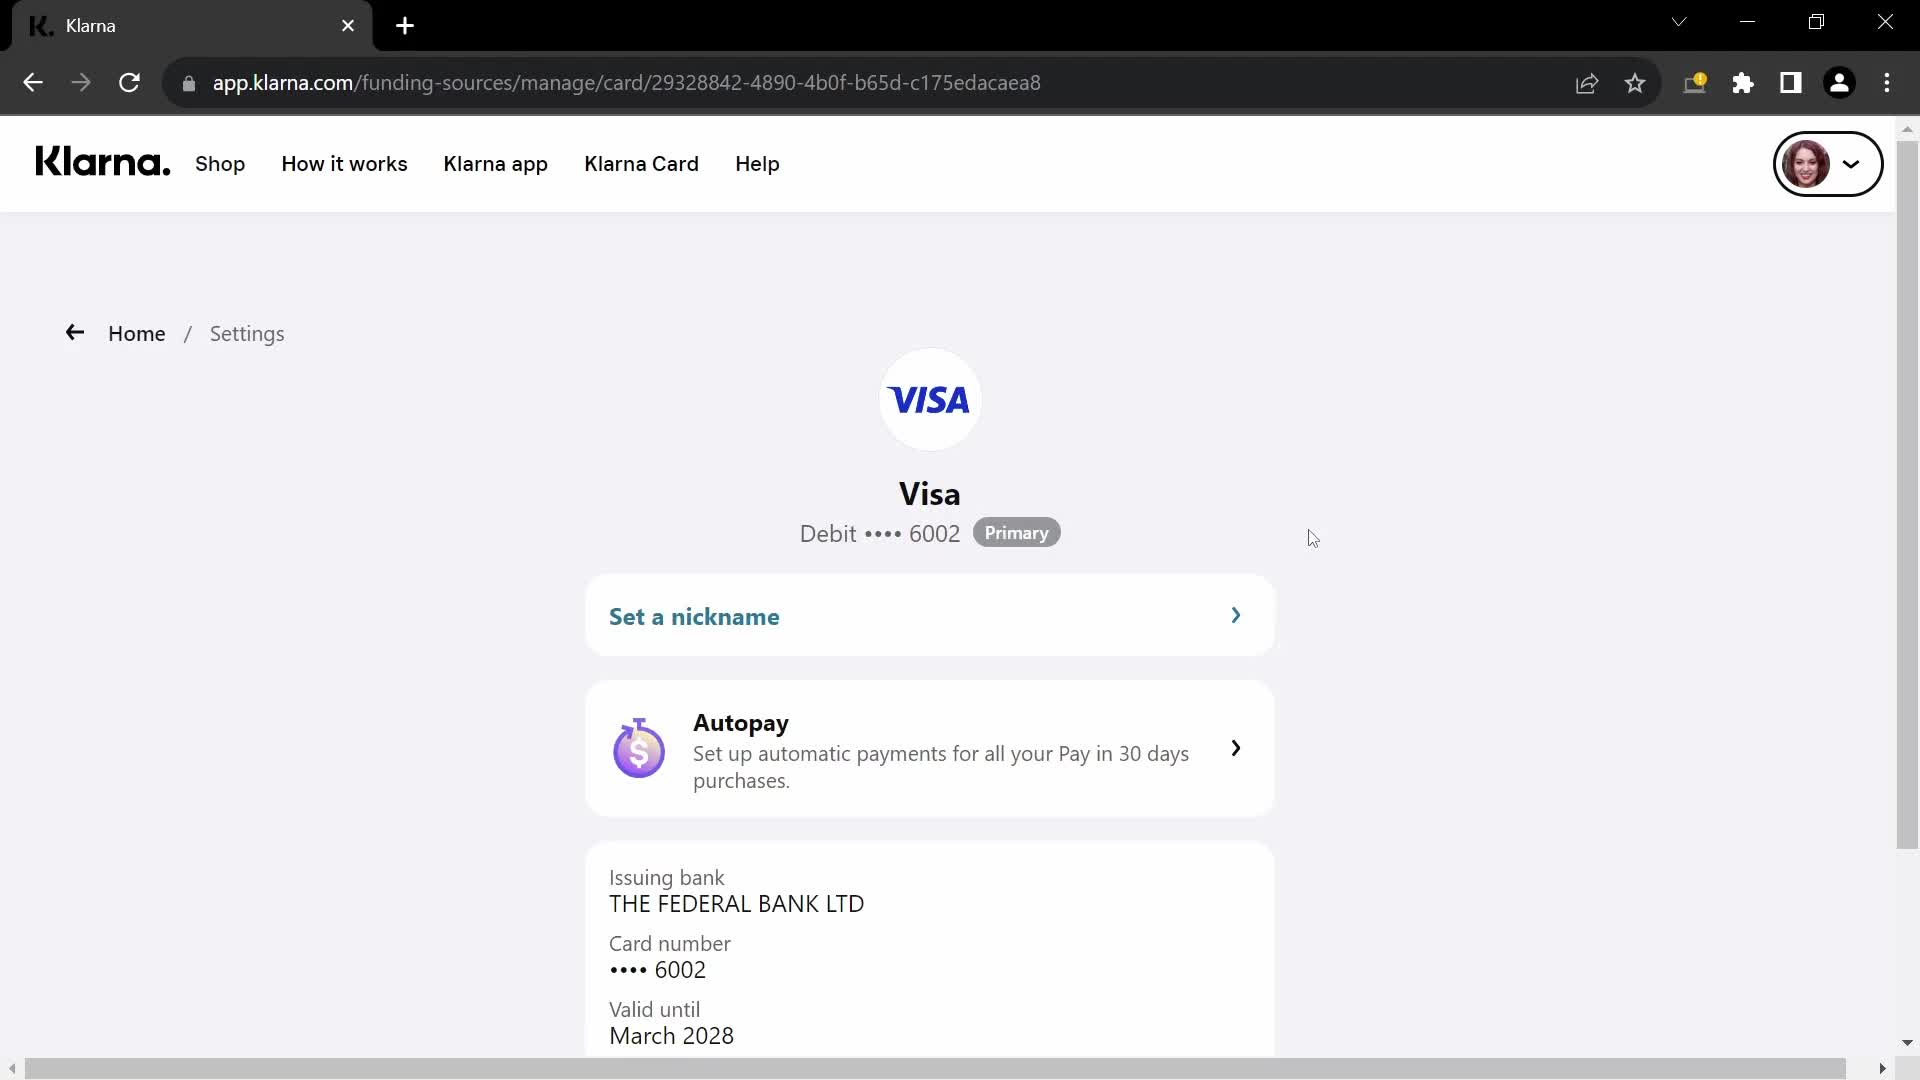Open the Shop menu item
1920x1080 pixels.
[220, 164]
